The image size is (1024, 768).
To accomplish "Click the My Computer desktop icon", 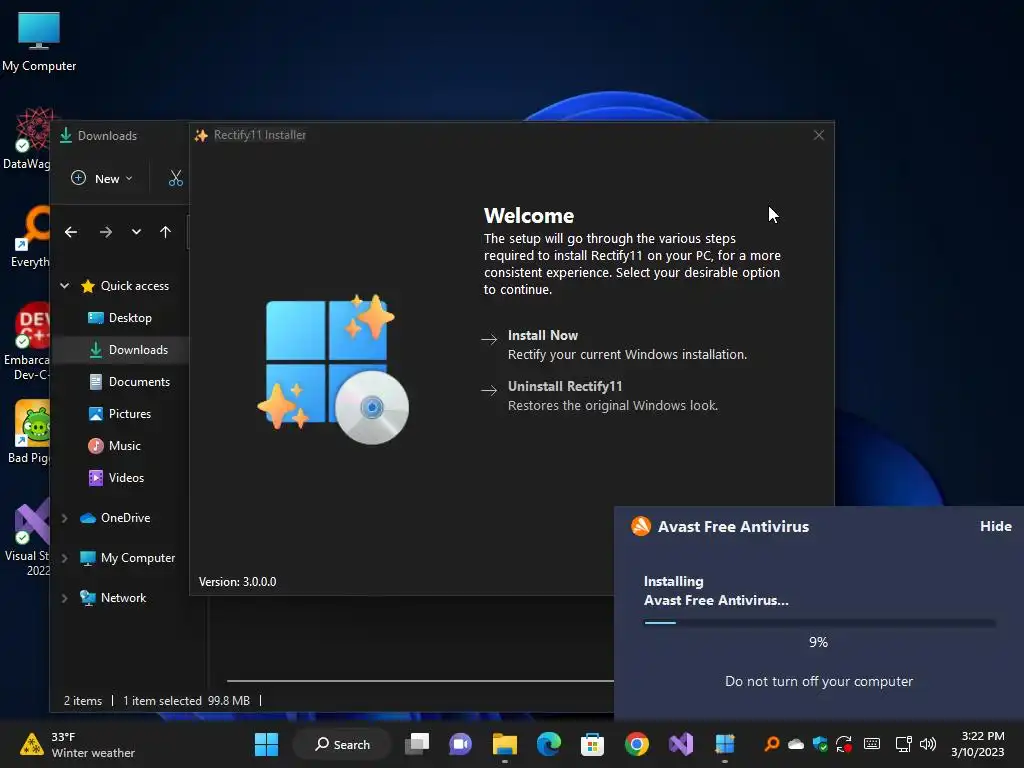I will (39, 41).
